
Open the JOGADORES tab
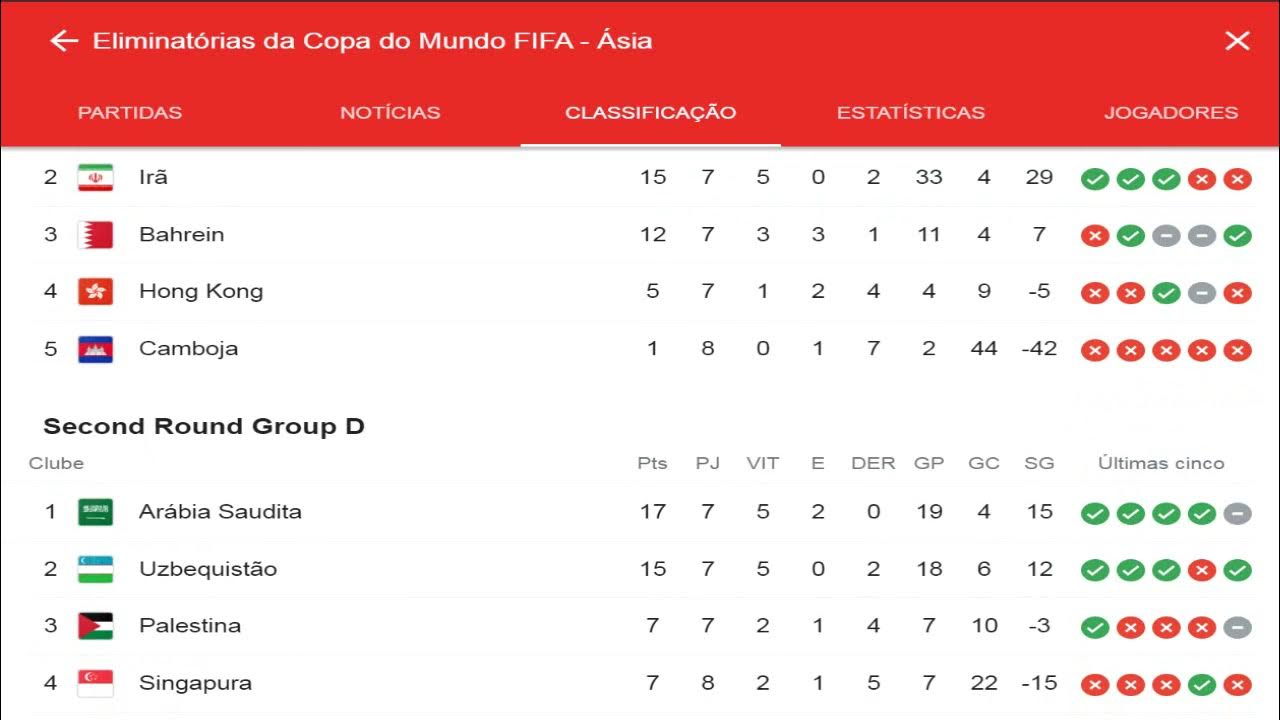pyautogui.click(x=1170, y=113)
